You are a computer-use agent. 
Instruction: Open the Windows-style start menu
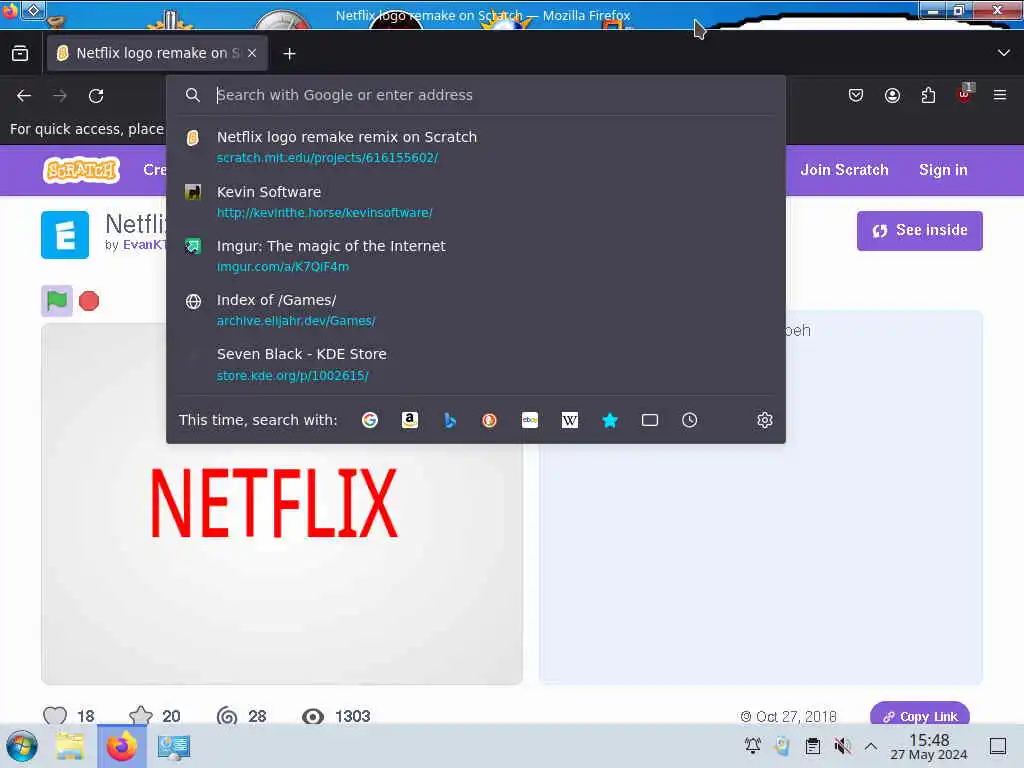[22, 746]
